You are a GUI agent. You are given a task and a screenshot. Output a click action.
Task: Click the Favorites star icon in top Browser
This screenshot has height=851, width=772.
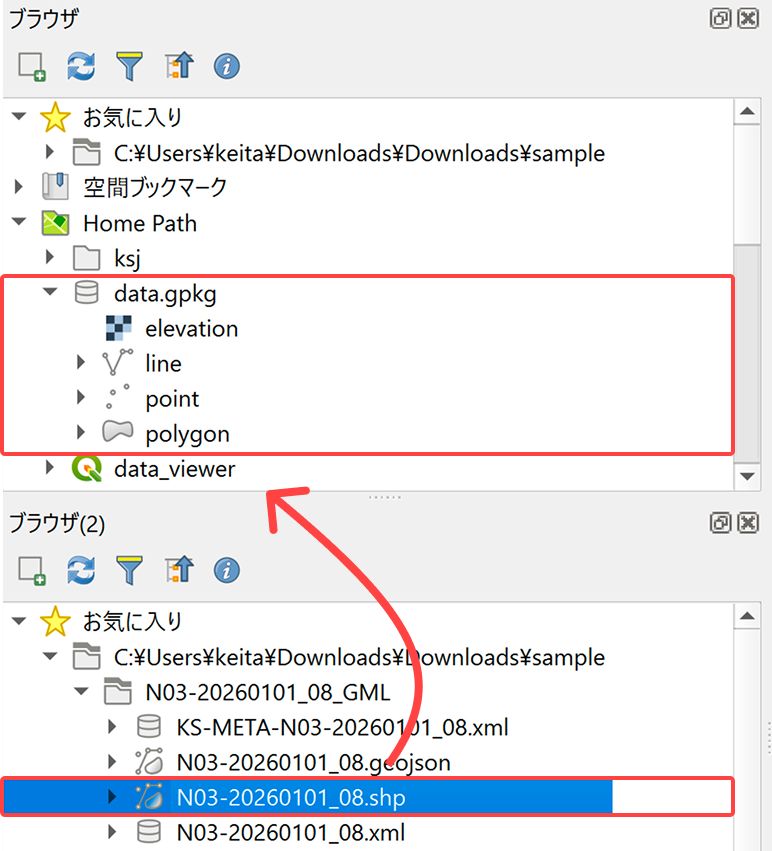(55, 118)
